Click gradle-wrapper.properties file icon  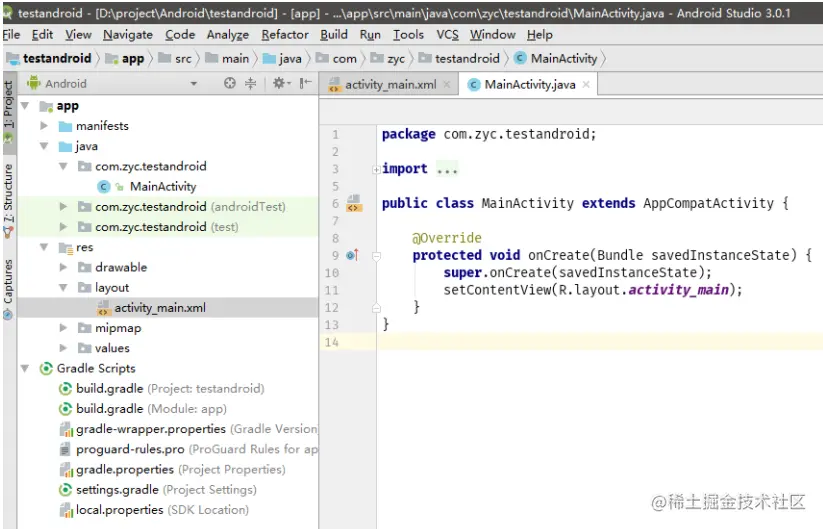click(x=66, y=429)
